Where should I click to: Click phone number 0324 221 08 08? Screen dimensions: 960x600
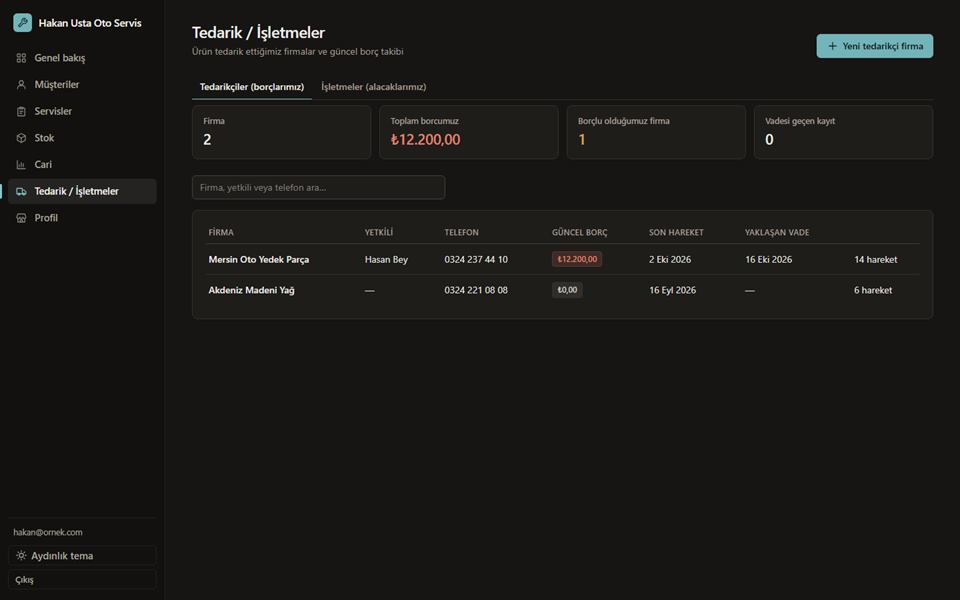476,290
